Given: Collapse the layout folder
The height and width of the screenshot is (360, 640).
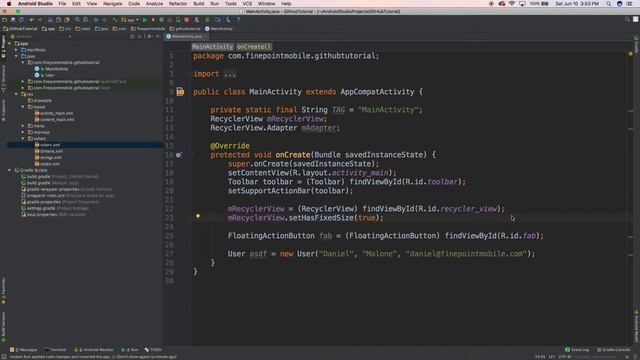Looking at the screenshot, I should [23, 107].
